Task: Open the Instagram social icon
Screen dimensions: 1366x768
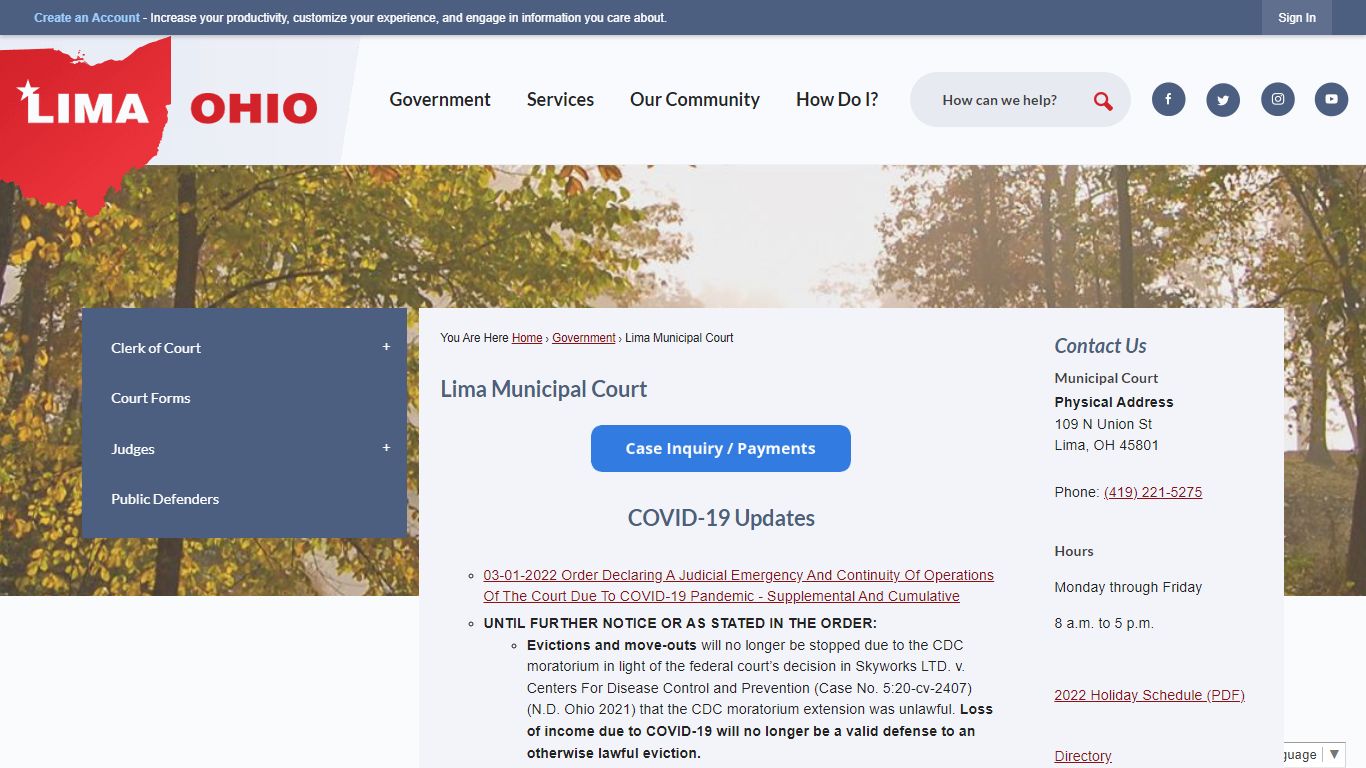Action: click(x=1277, y=99)
